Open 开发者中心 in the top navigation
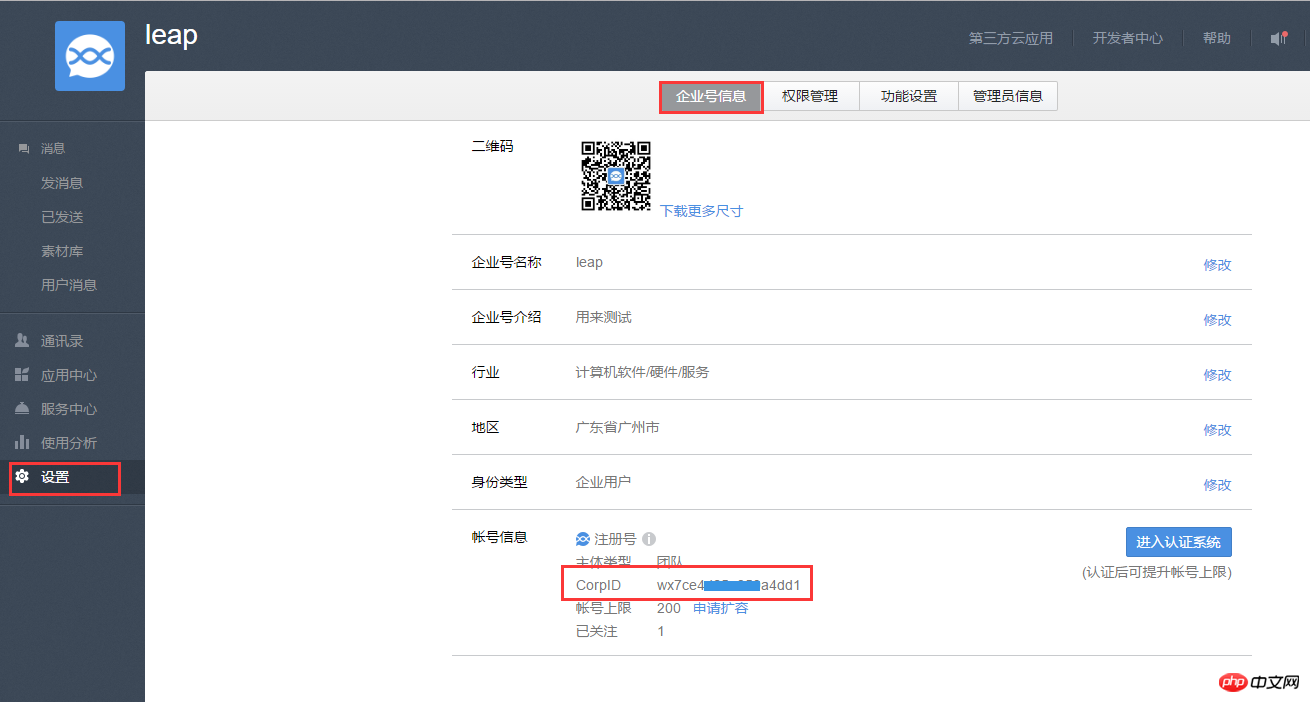This screenshot has height=702, width=1310. [x=1127, y=38]
